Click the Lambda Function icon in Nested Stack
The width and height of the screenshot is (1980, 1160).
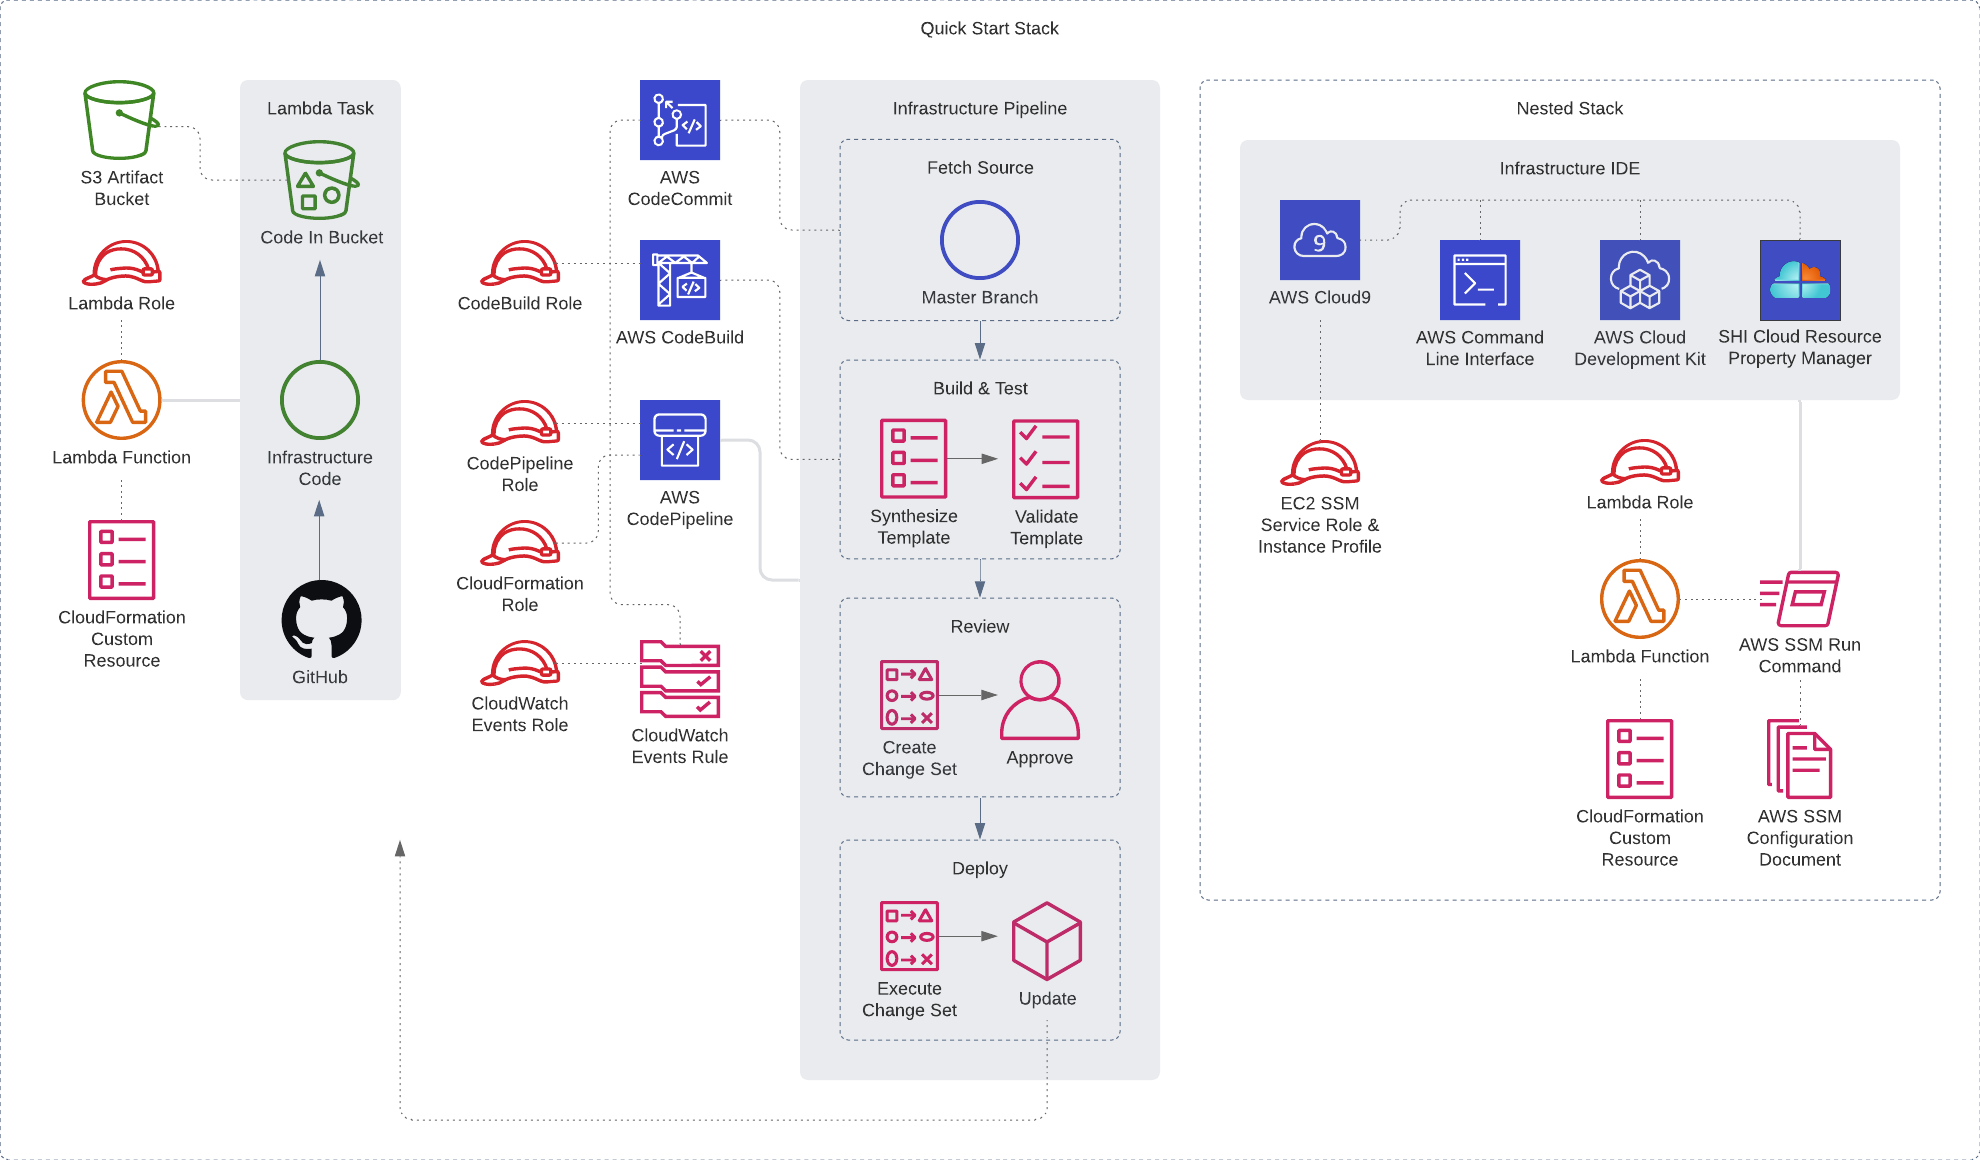[1640, 599]
